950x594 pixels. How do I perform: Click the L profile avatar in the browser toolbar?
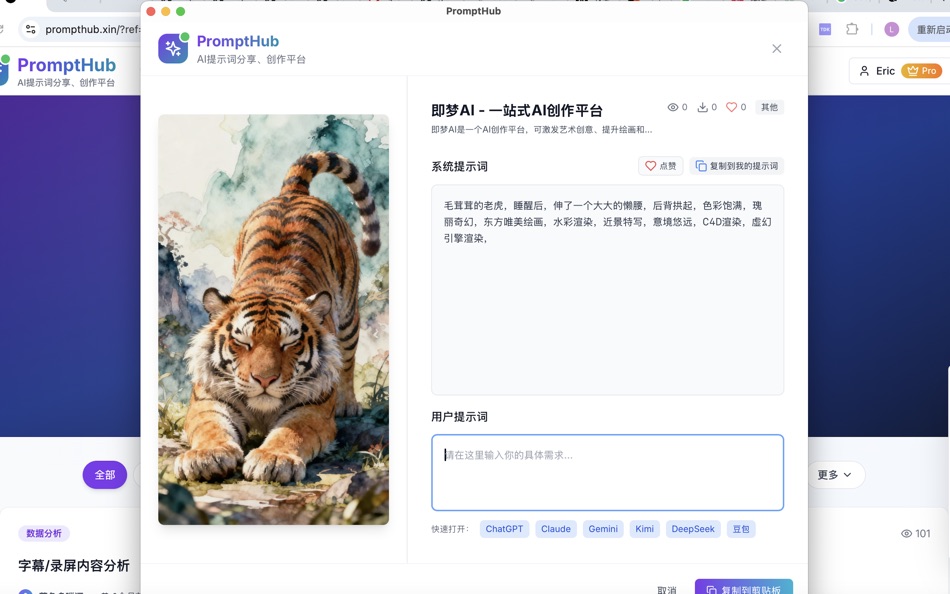891,29
